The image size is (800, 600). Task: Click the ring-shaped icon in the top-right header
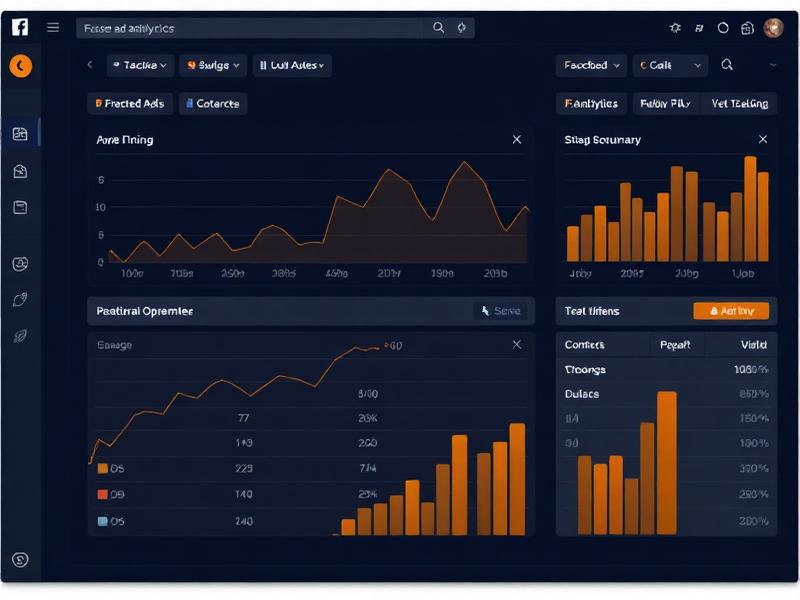click(723, 28)
